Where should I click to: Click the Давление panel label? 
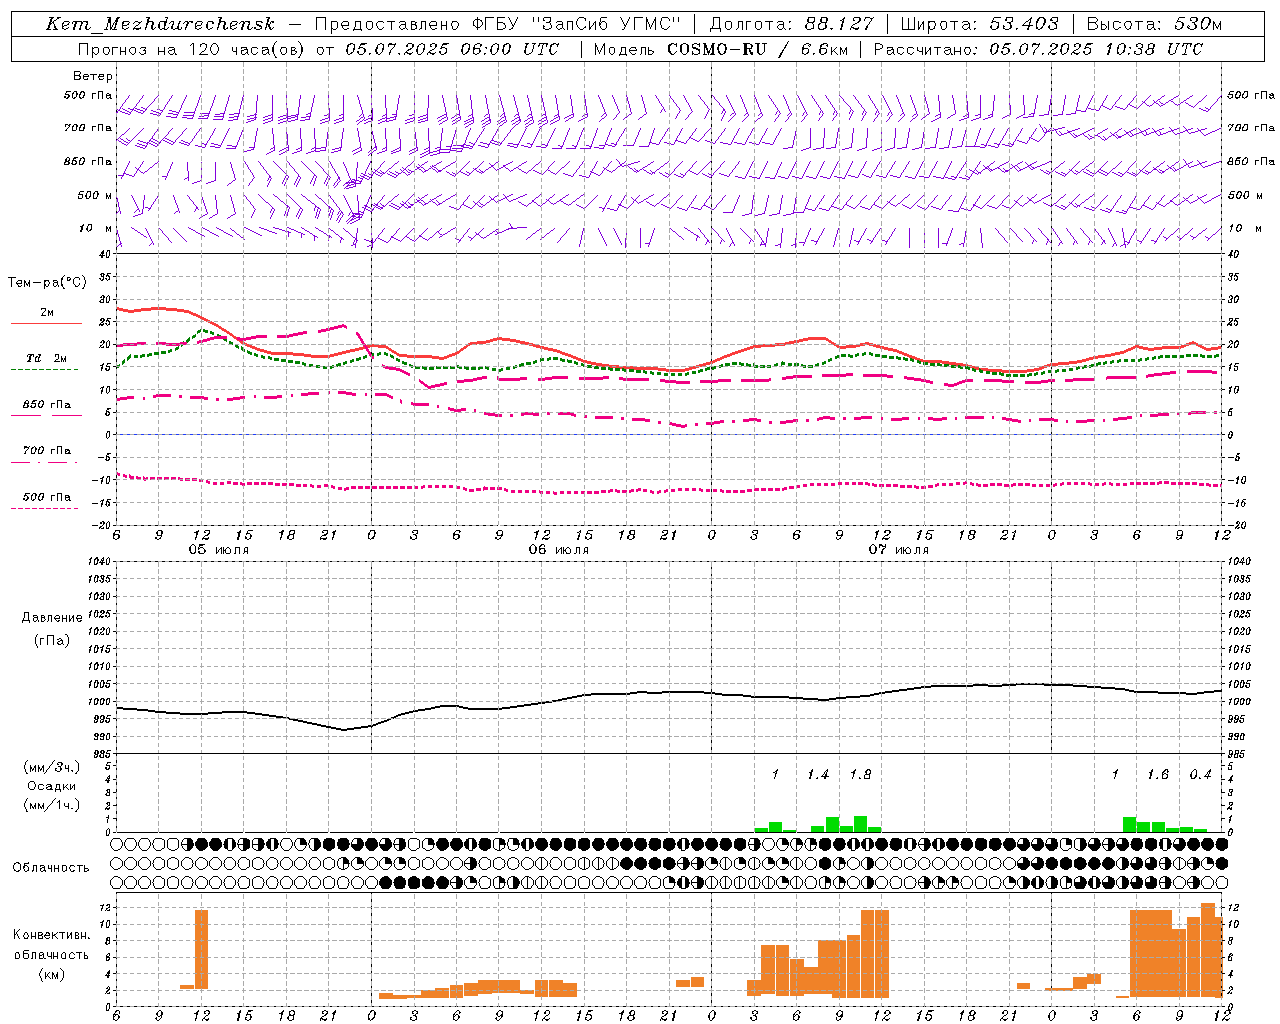pyautogui.click(x=51, y=618)
